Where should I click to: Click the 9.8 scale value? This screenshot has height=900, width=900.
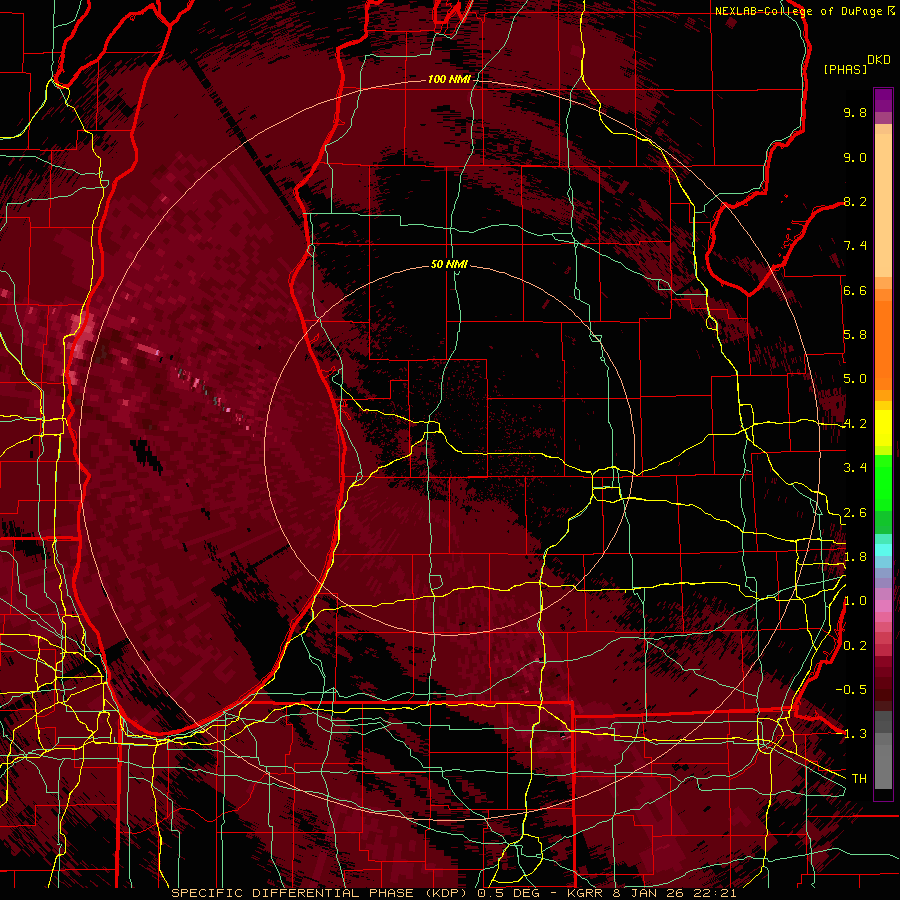855,112
